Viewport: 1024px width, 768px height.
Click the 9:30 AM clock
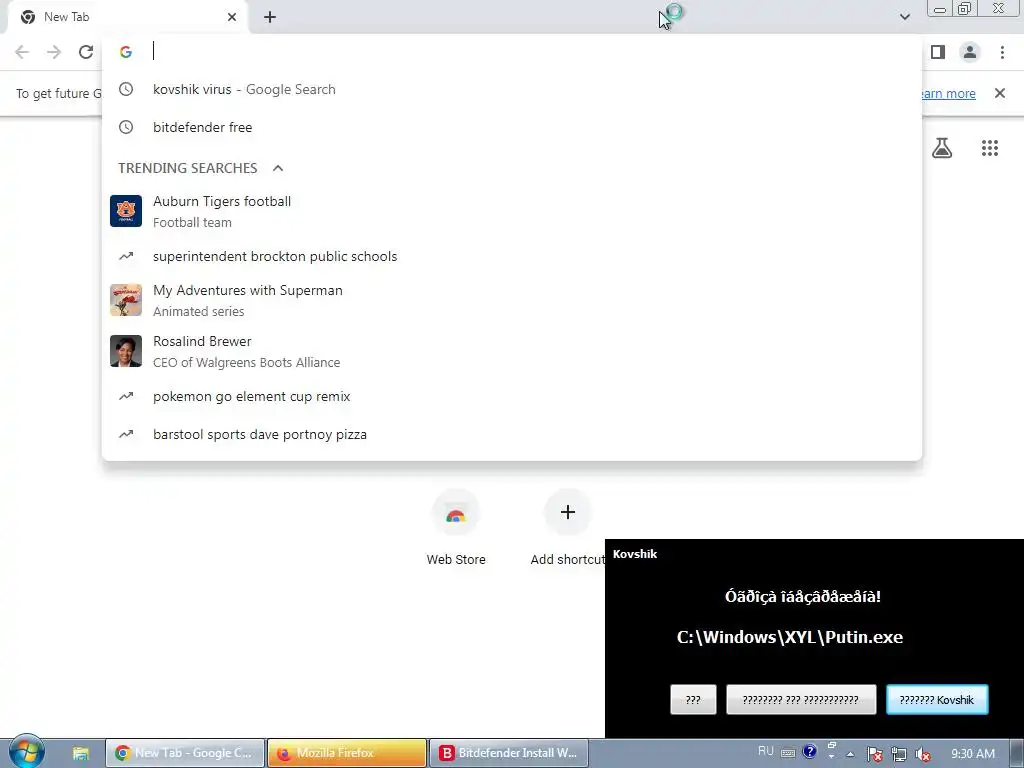point(972,754)
